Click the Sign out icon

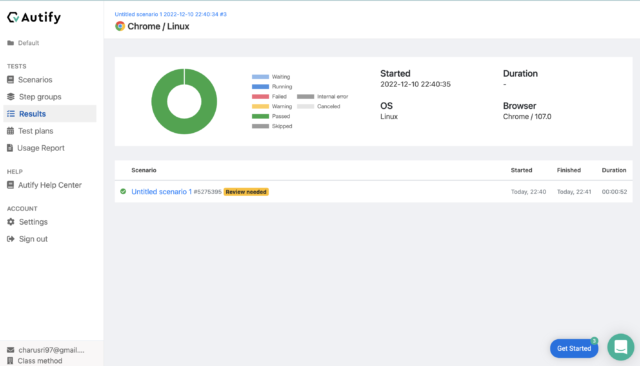[x=11, y=239]
